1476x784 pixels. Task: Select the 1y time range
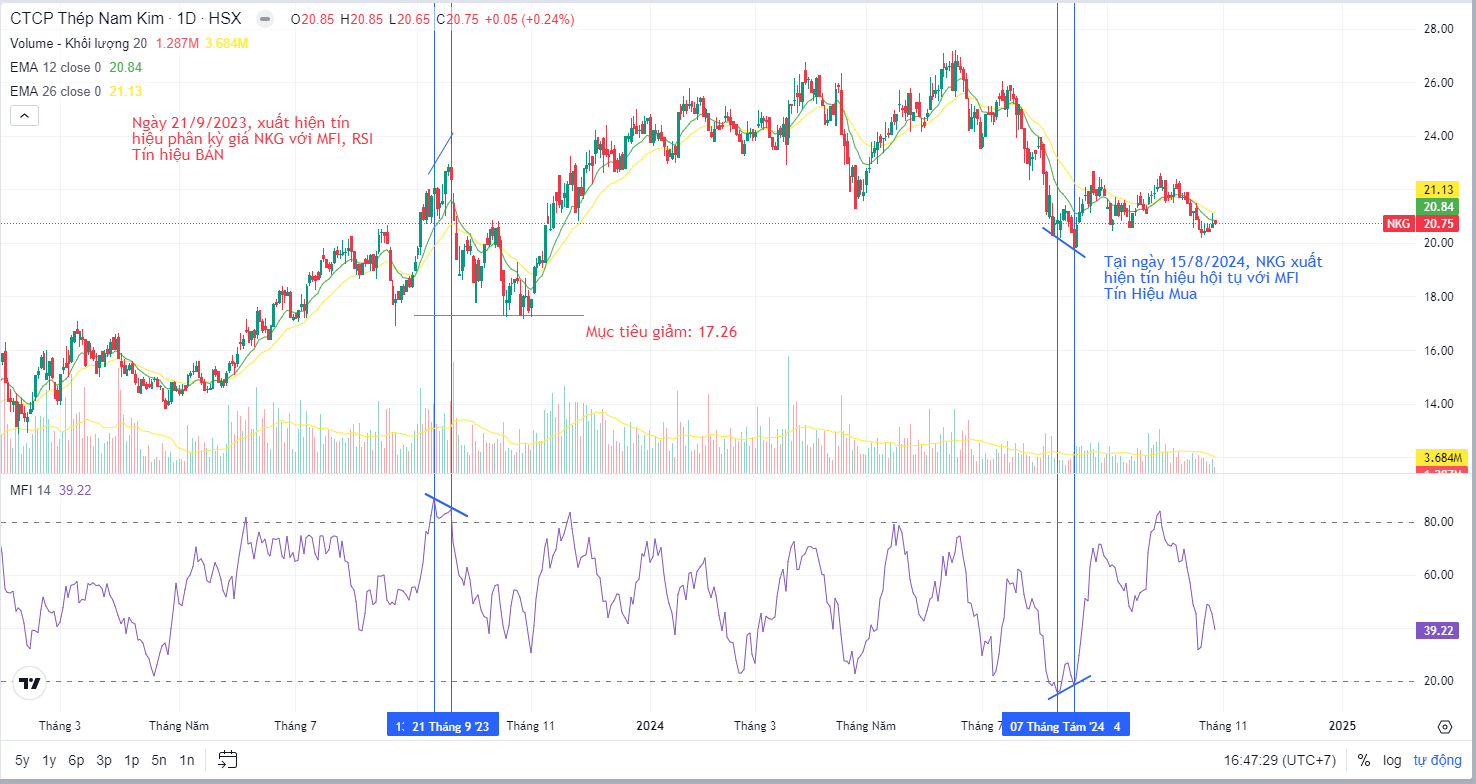(x=50, y=760)
